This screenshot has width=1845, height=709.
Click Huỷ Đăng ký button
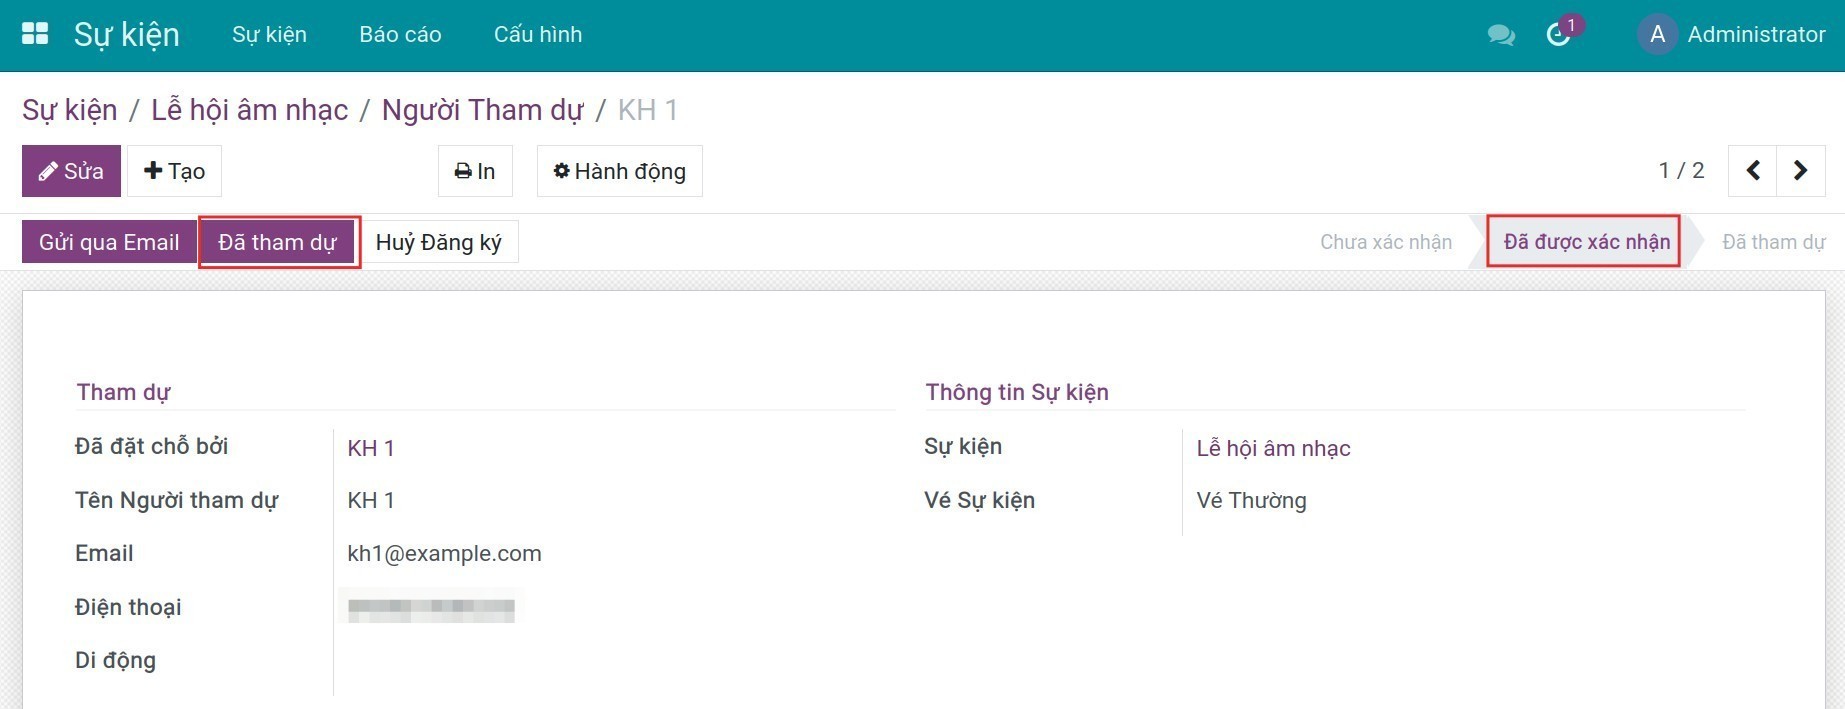[x=438, y=242]
